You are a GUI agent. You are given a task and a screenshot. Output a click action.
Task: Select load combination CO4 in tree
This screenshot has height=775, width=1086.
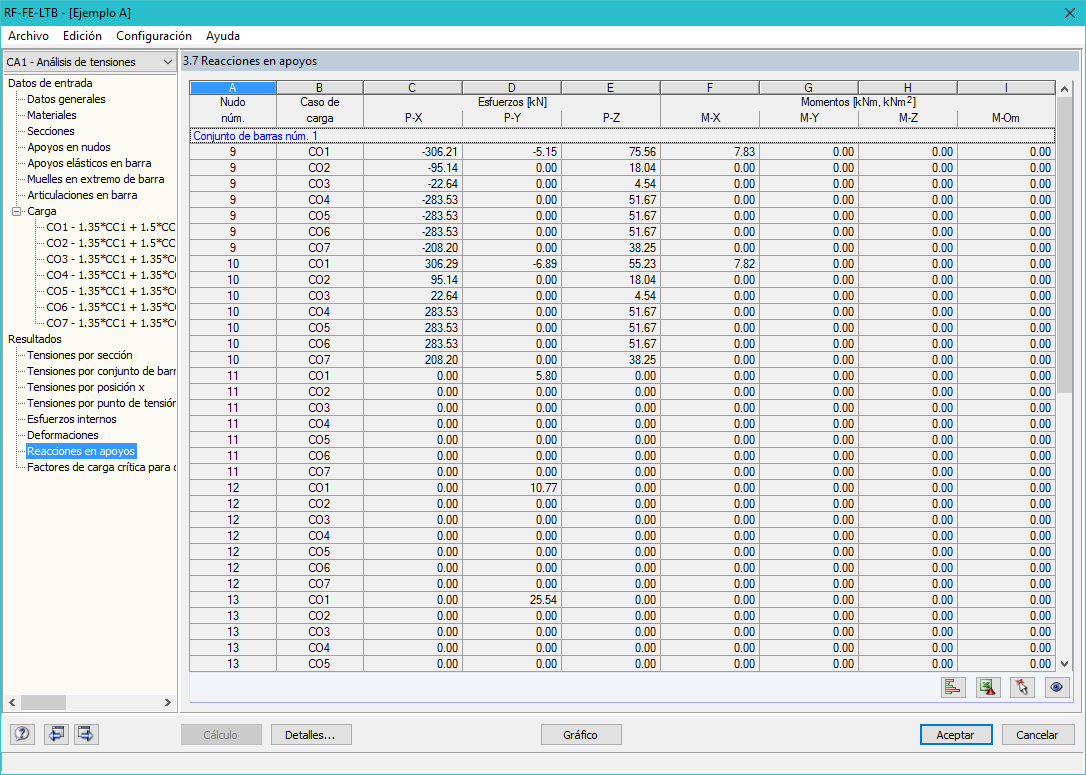(110, 275)
